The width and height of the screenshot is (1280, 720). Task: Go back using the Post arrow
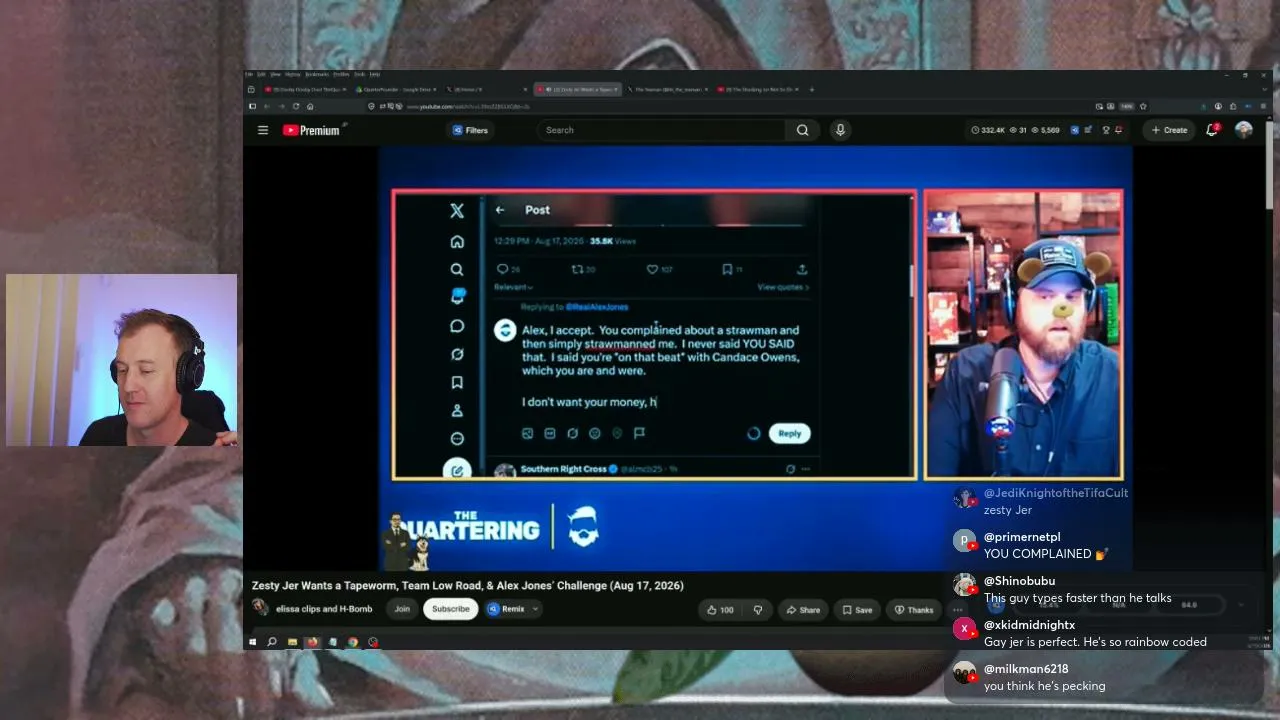click(500, 210)
